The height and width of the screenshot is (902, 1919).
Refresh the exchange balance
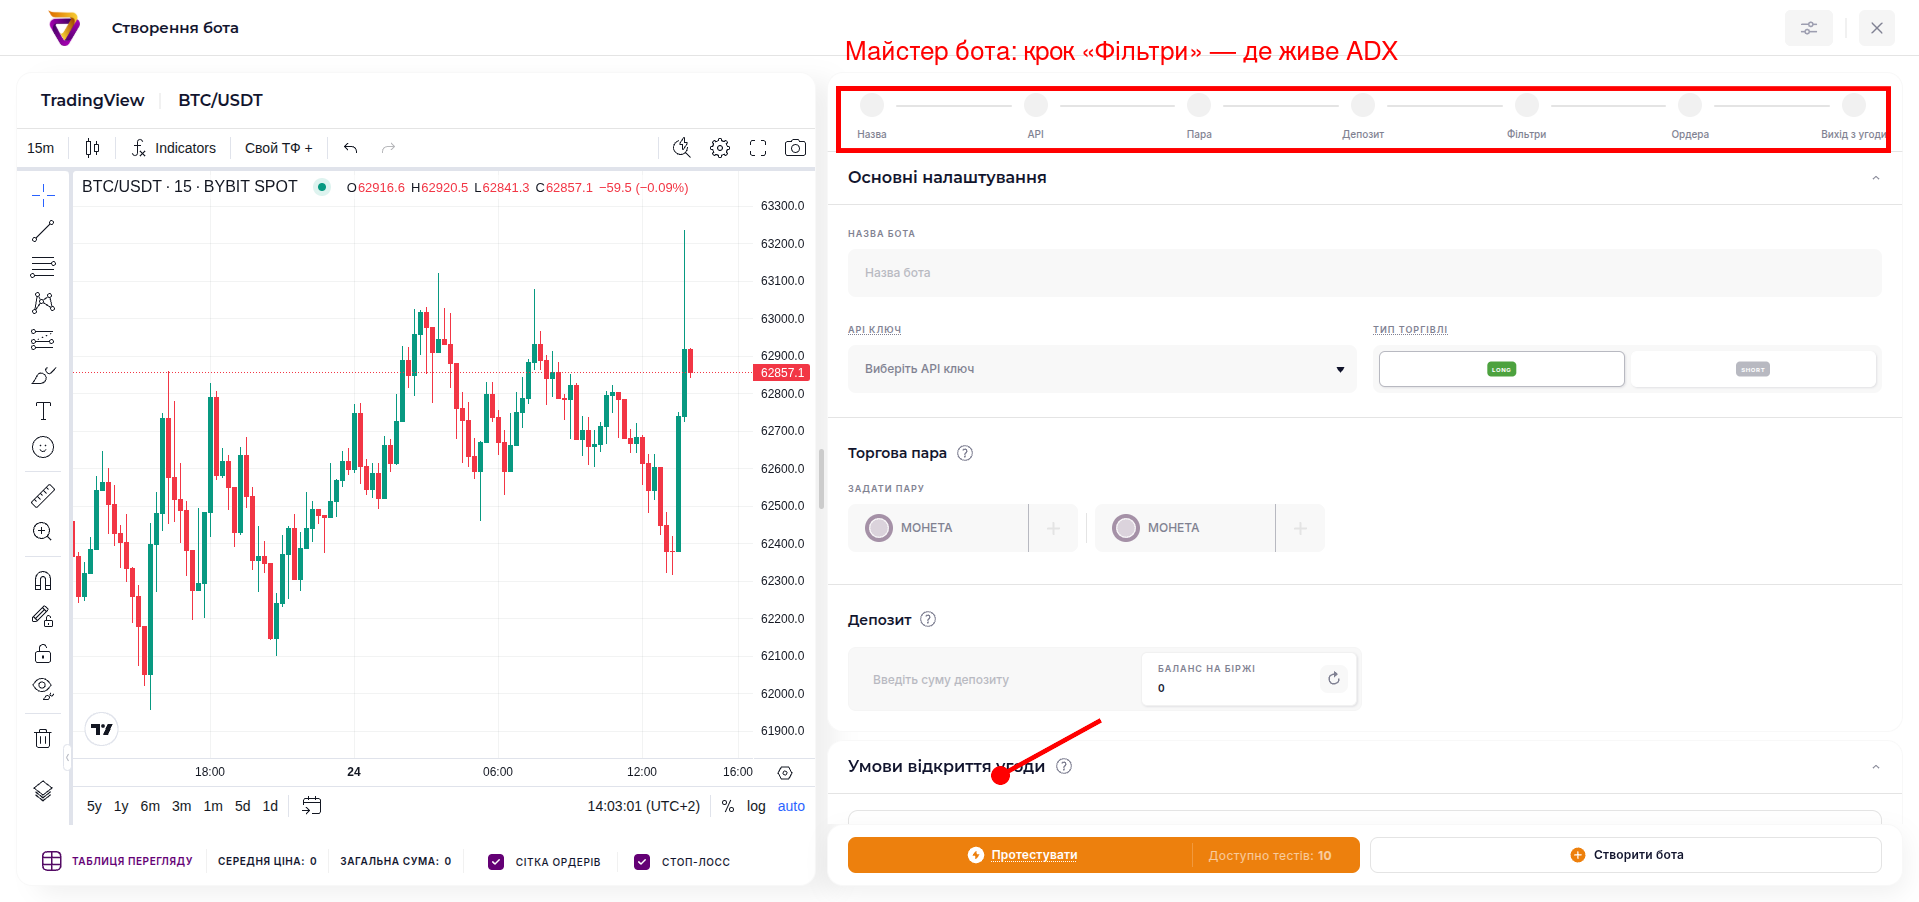coord(1333,678)
